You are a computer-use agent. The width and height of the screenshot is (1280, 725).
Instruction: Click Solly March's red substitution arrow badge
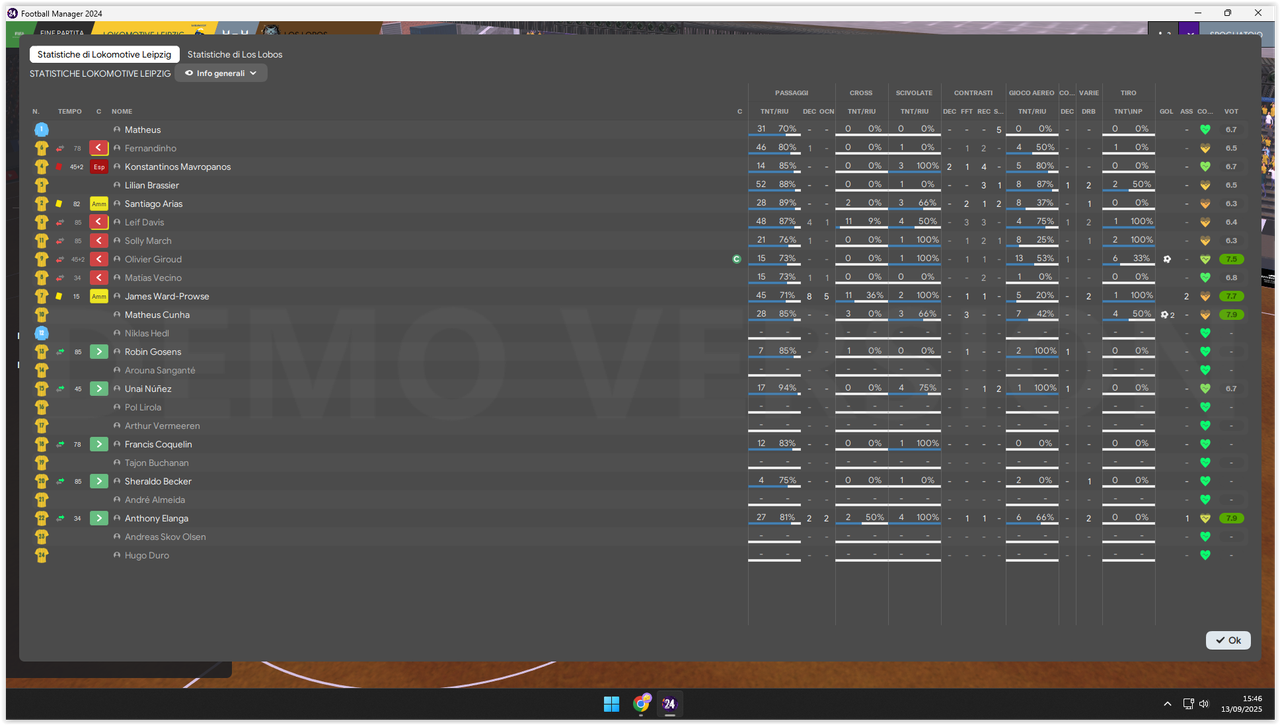98,241
